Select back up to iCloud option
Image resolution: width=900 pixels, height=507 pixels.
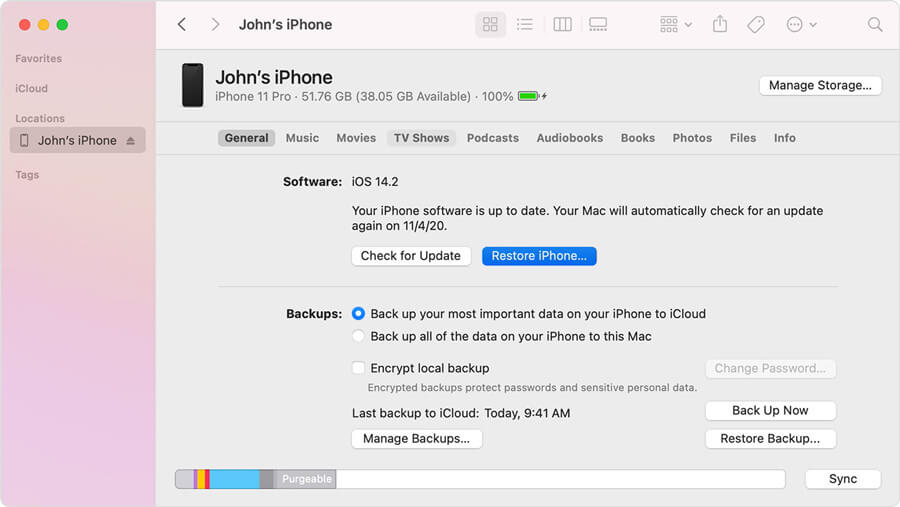coord(359,314)
